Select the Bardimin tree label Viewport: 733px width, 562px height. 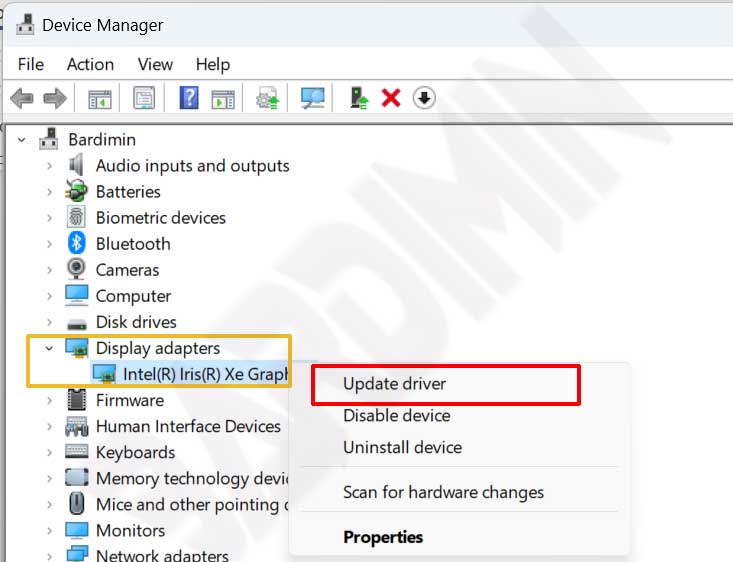(102, 139)
